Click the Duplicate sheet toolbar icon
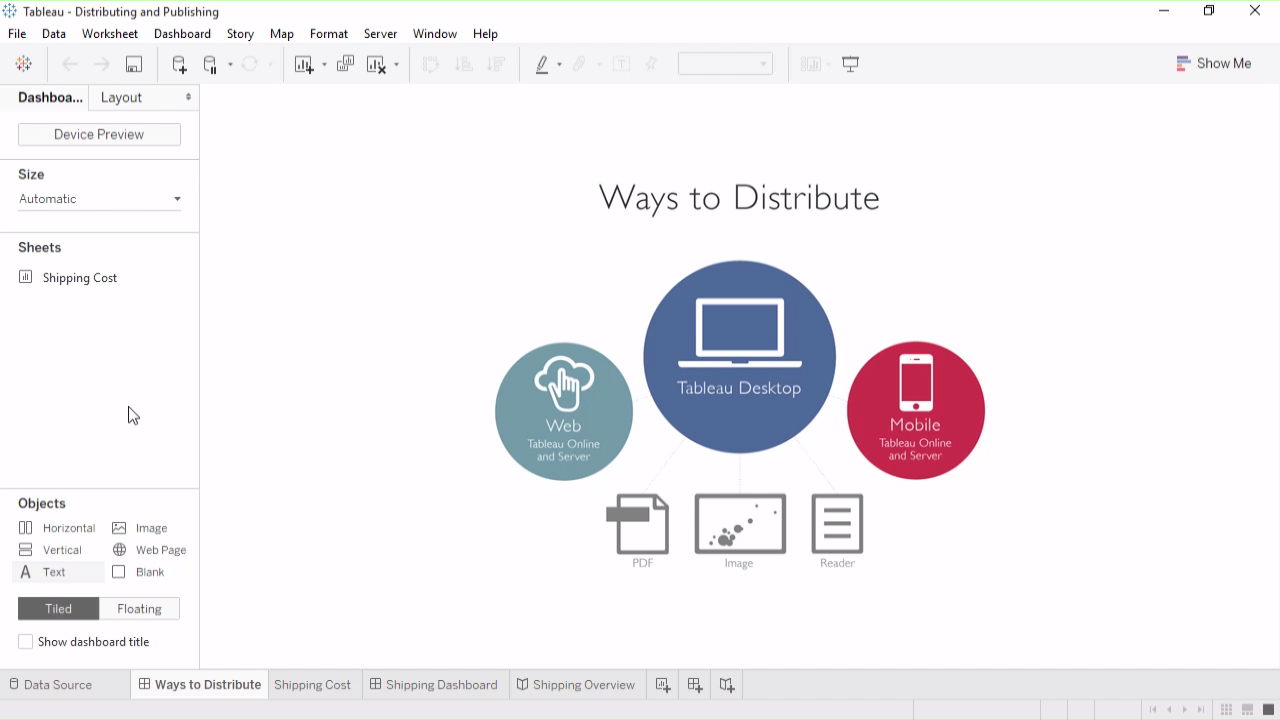The height and width of the screenshot is (720, 1280). (x=345, y=64)
